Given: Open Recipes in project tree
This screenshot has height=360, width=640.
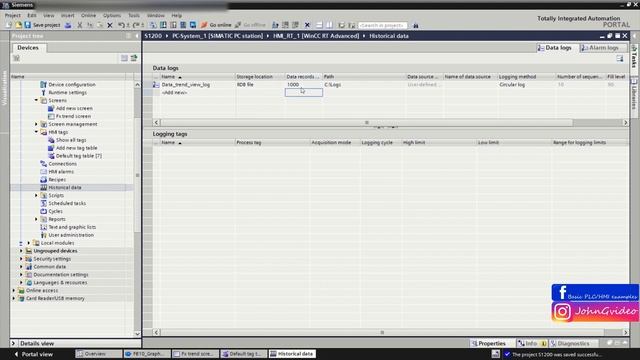Looking at the screenshot, I should pyautogui.click(x=57, y=180).
